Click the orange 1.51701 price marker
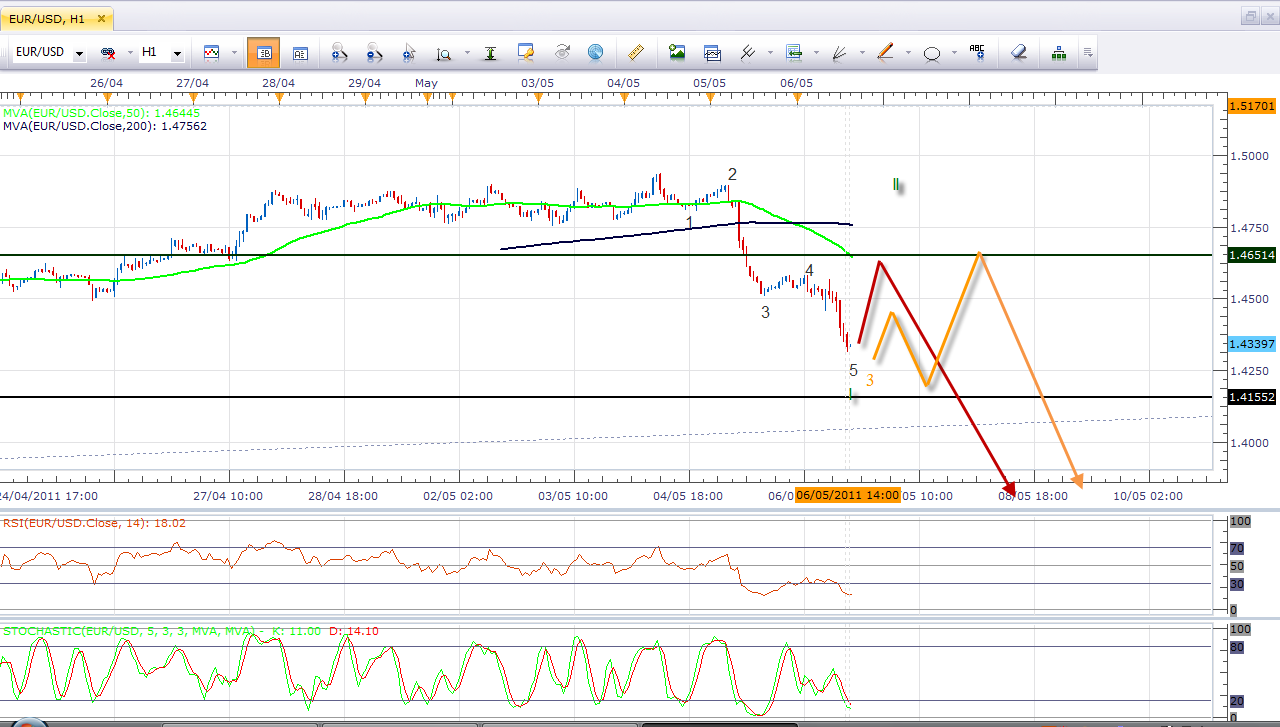 (x=1252, y=105)
